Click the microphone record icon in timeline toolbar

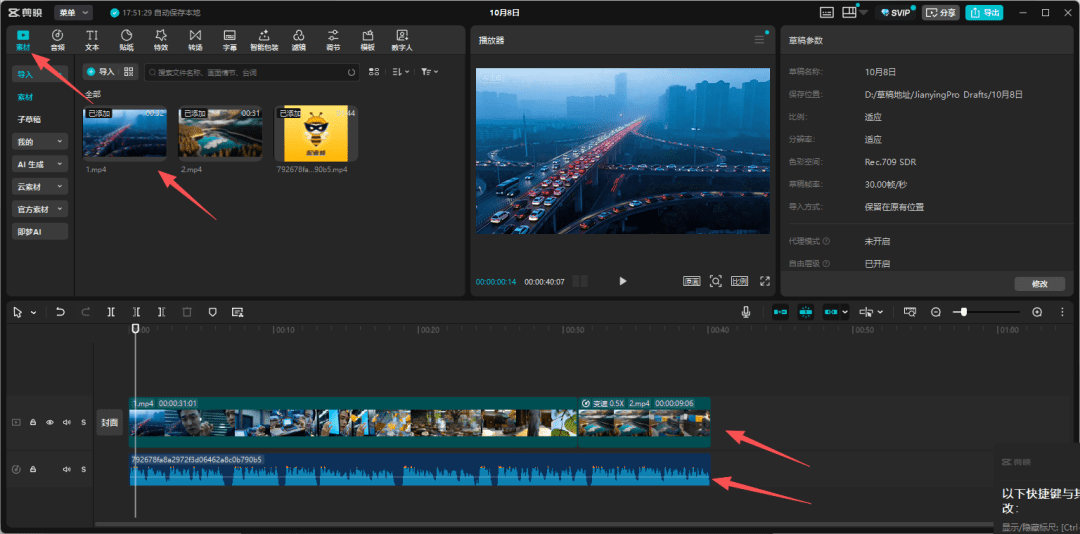coord(746,312)
